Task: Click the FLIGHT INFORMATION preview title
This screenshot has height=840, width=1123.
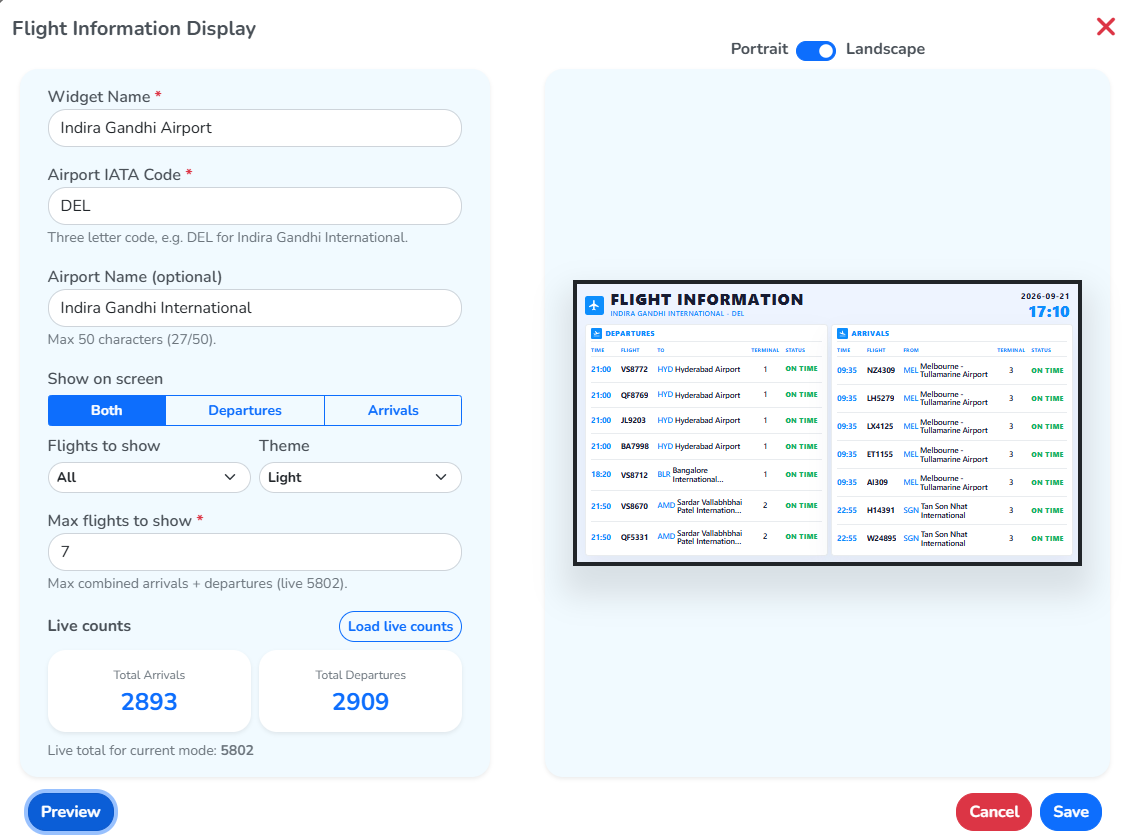Action: (x=707, y=299)
